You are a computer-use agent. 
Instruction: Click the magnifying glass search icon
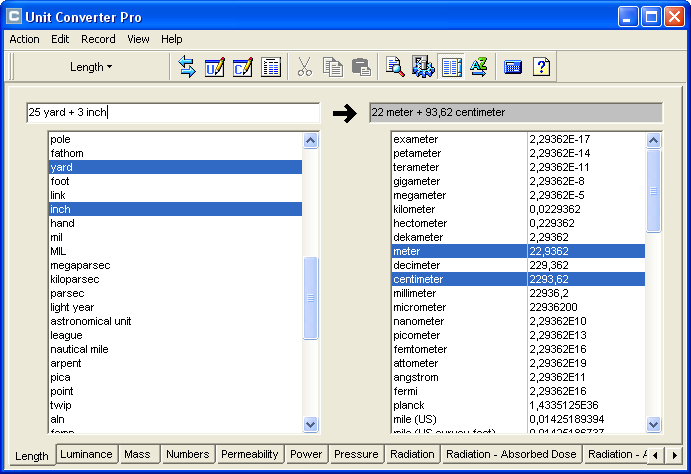[395, 67]
